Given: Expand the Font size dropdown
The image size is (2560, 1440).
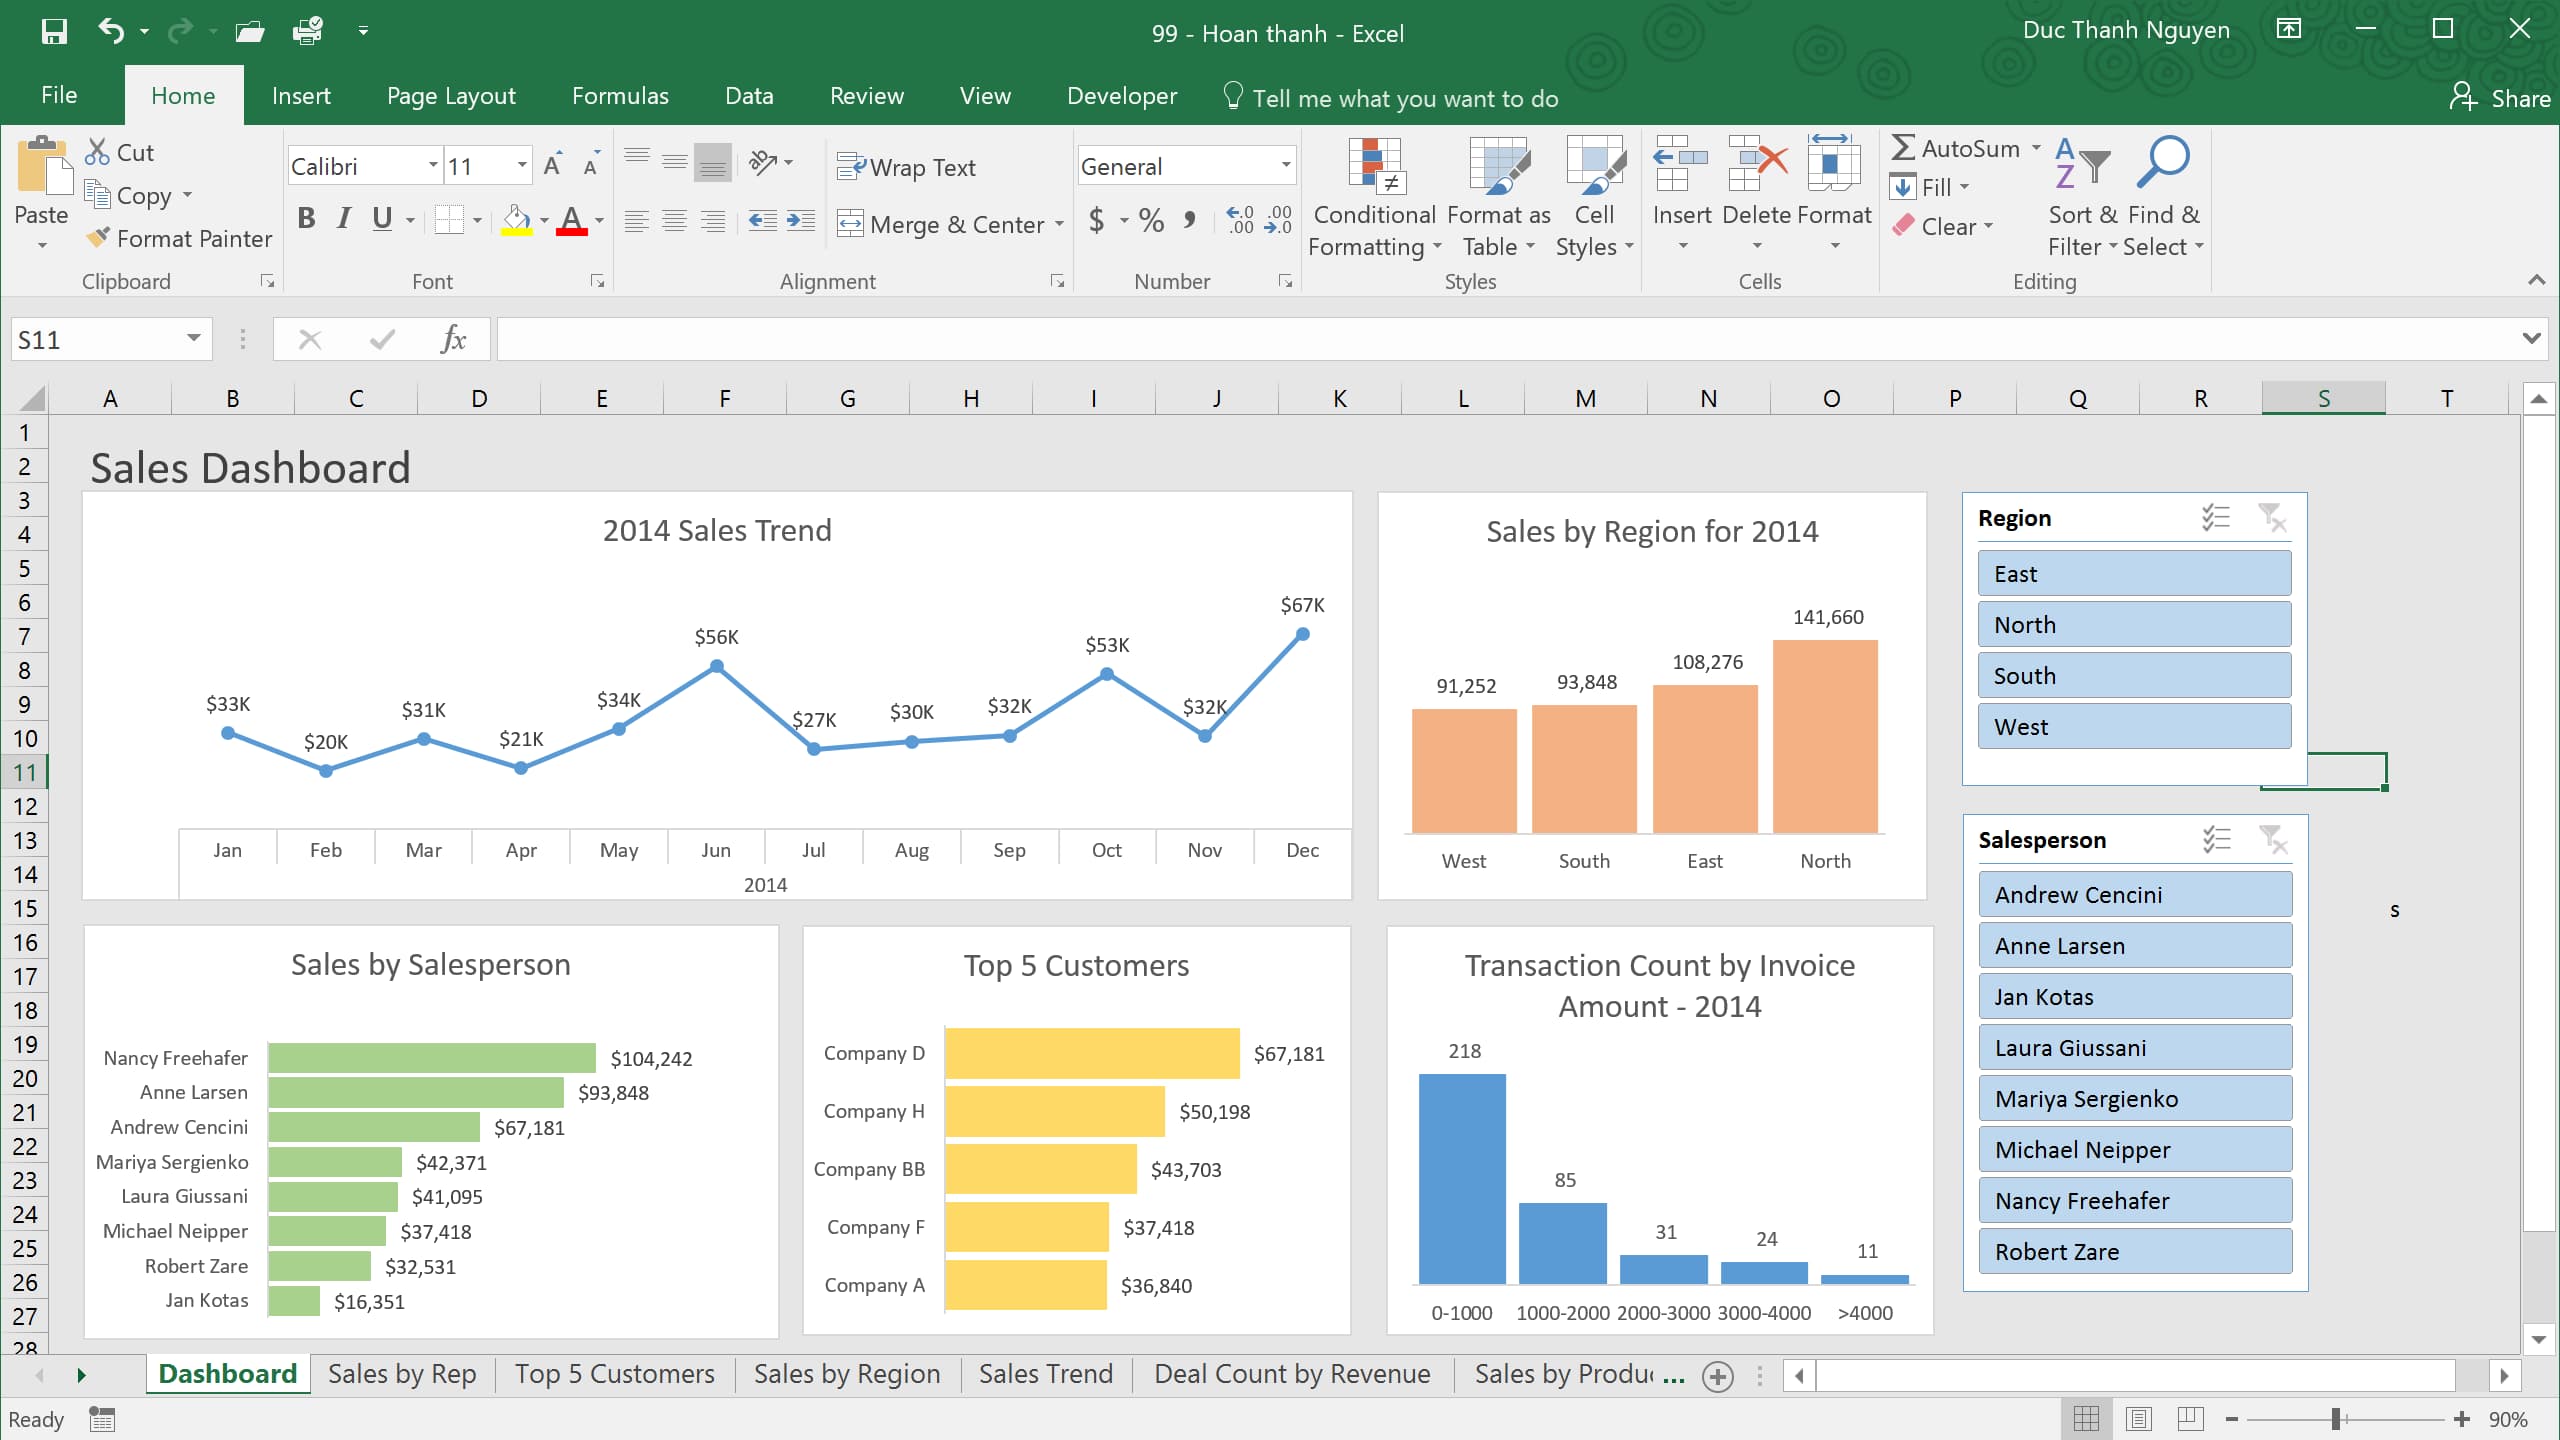Looking at the screenshot, I should click(x=520, y=167).
